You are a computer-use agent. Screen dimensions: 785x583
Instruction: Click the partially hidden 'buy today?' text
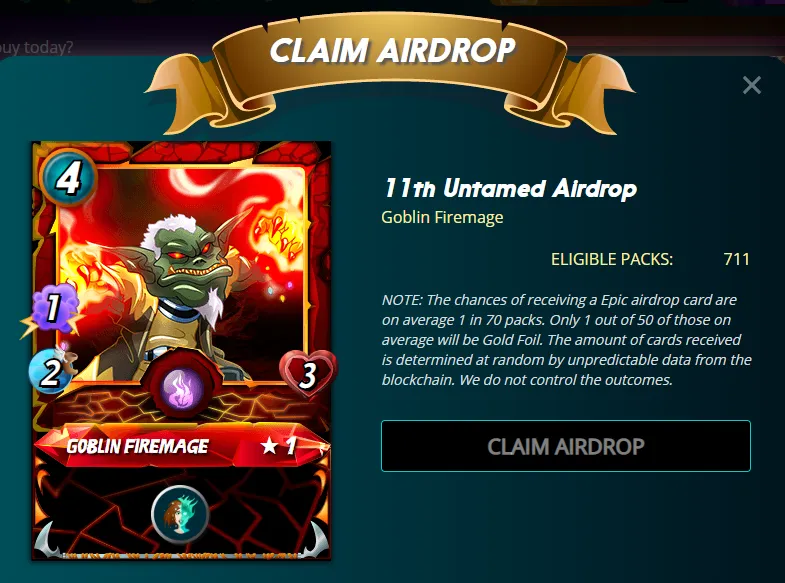coord(36,48)
